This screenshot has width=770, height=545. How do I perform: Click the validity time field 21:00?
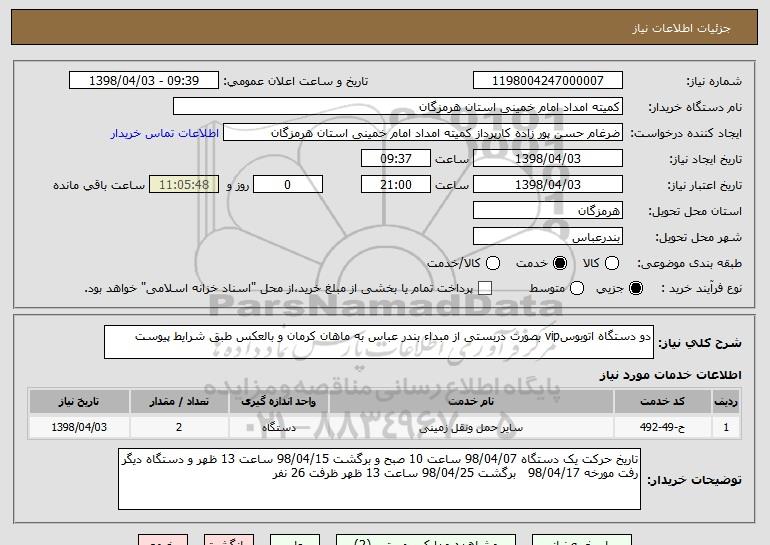[x=396, y=185]
